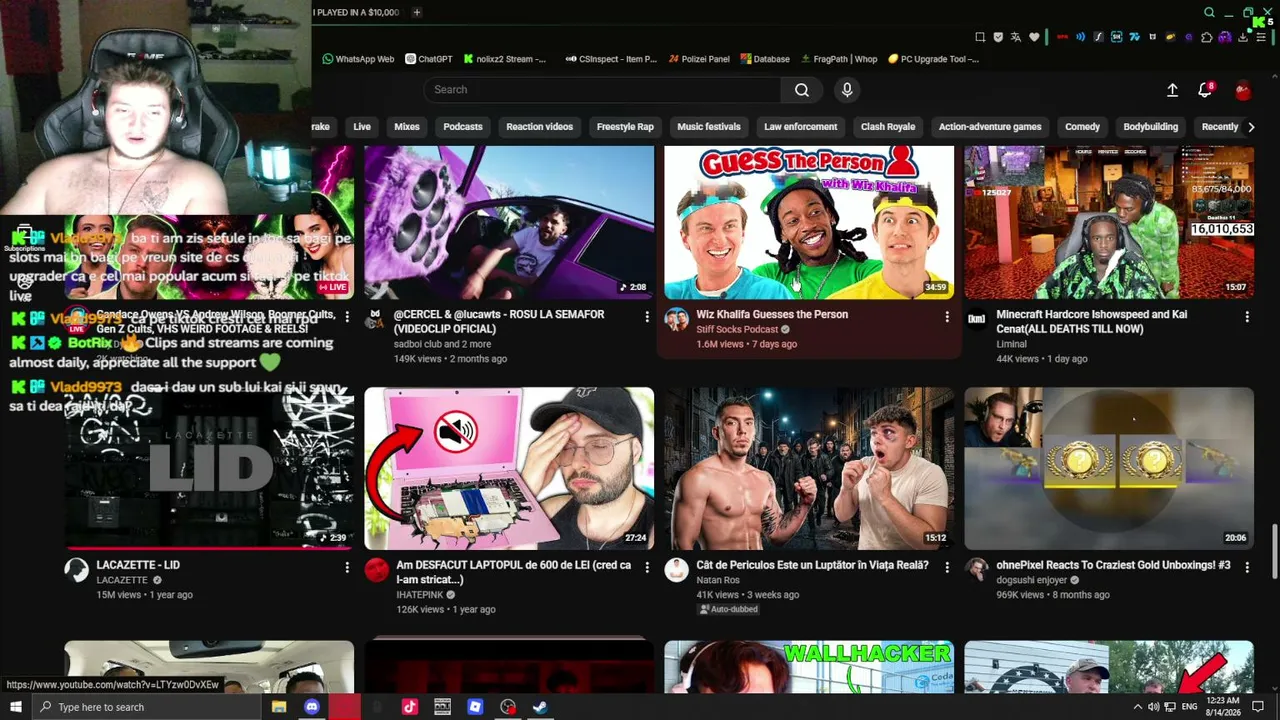Open the ChatGPT bookmark
The width and height of the screenshot is (1280, 720).
pos(429,59)
